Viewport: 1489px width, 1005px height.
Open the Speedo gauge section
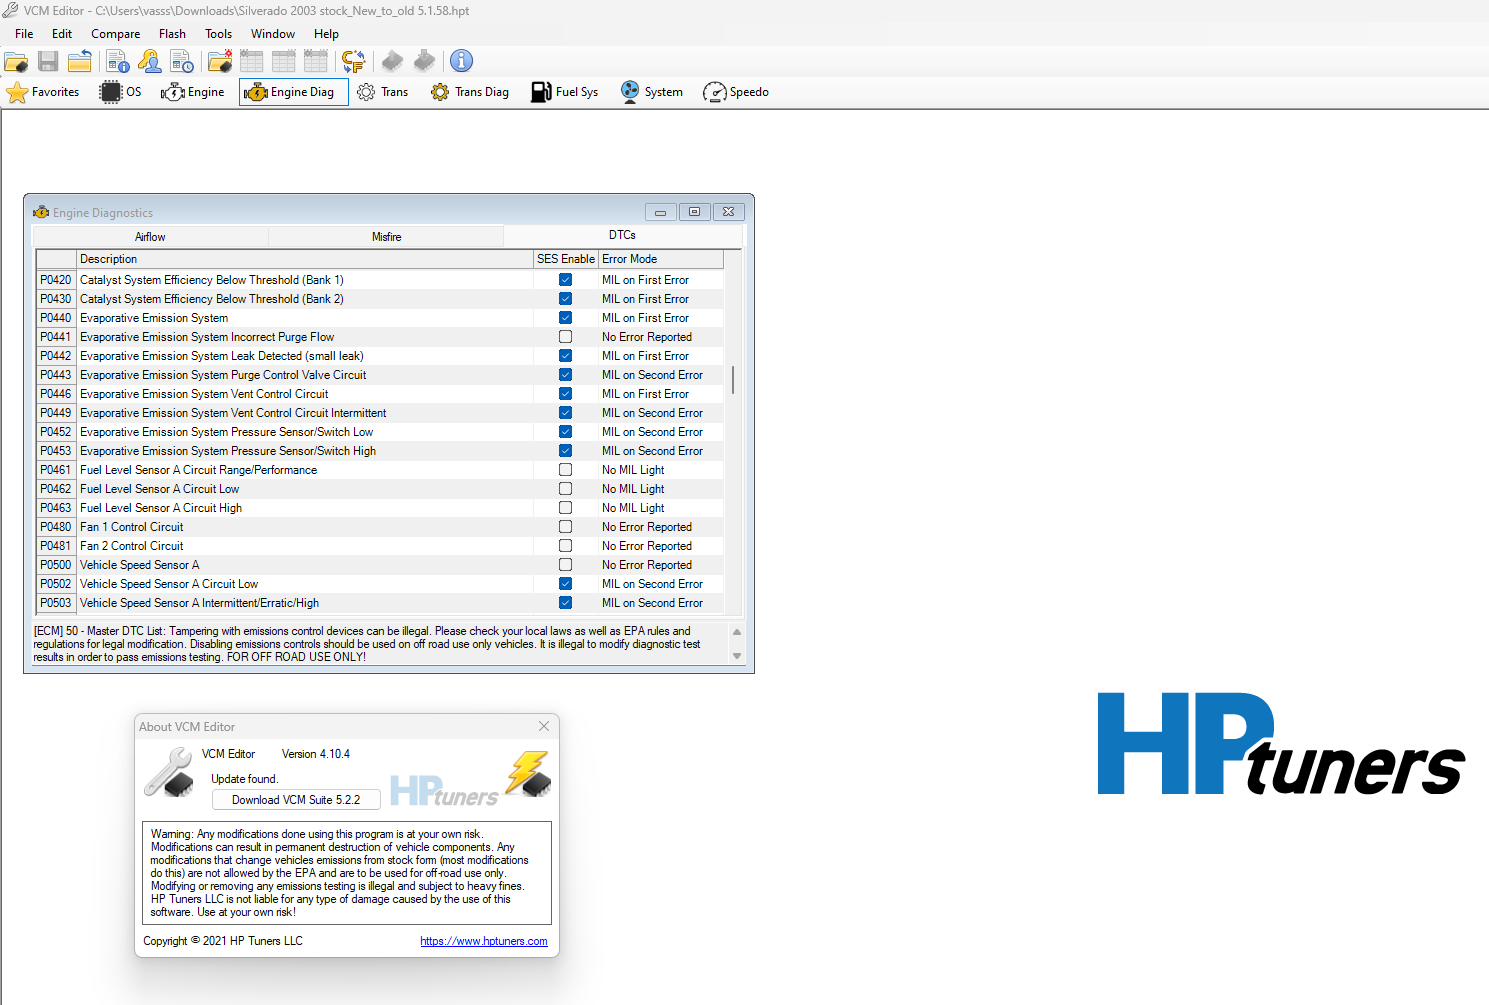(736, 92)
